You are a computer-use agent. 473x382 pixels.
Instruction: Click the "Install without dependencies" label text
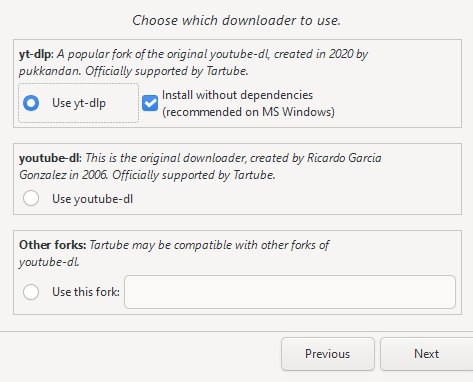point(238,95)
